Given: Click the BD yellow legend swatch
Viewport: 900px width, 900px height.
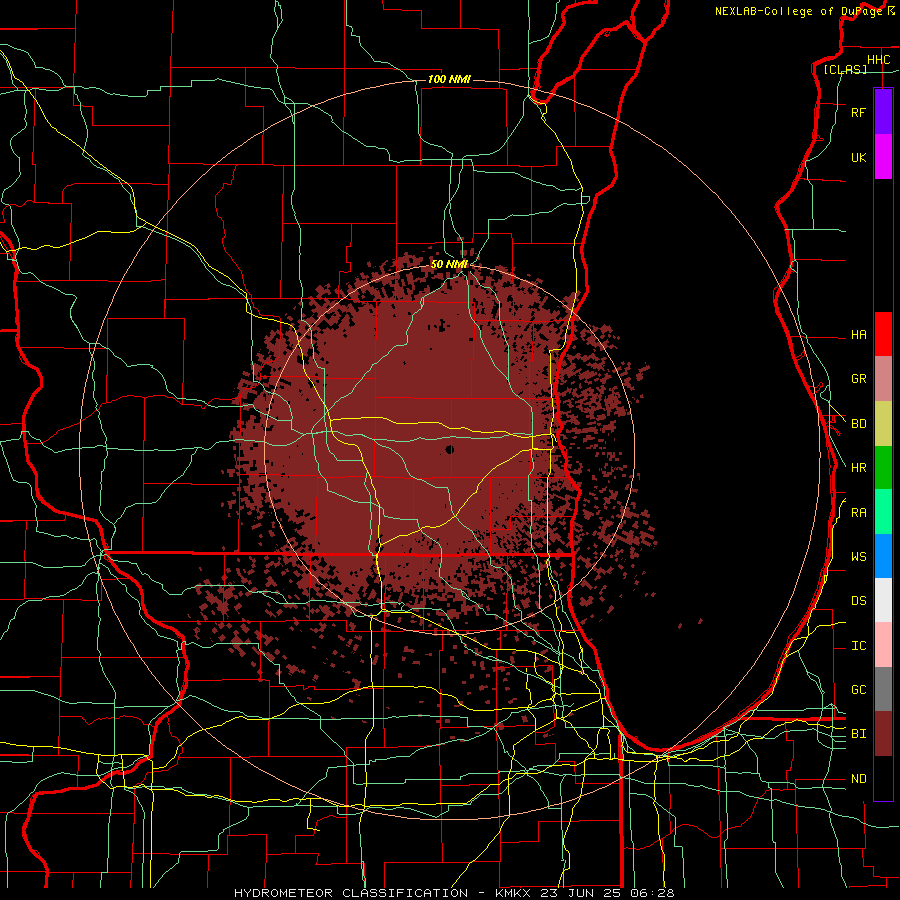Looking at the screenshot, I should 883,424.
